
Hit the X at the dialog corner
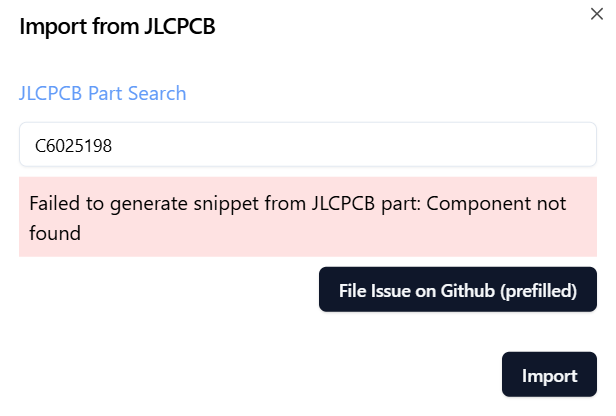click(x=598, y=11)
